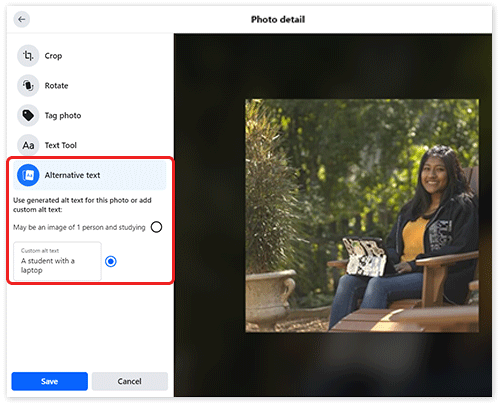Click the 'Photo detail' heading
500x409 pixels.
[278, 20]
